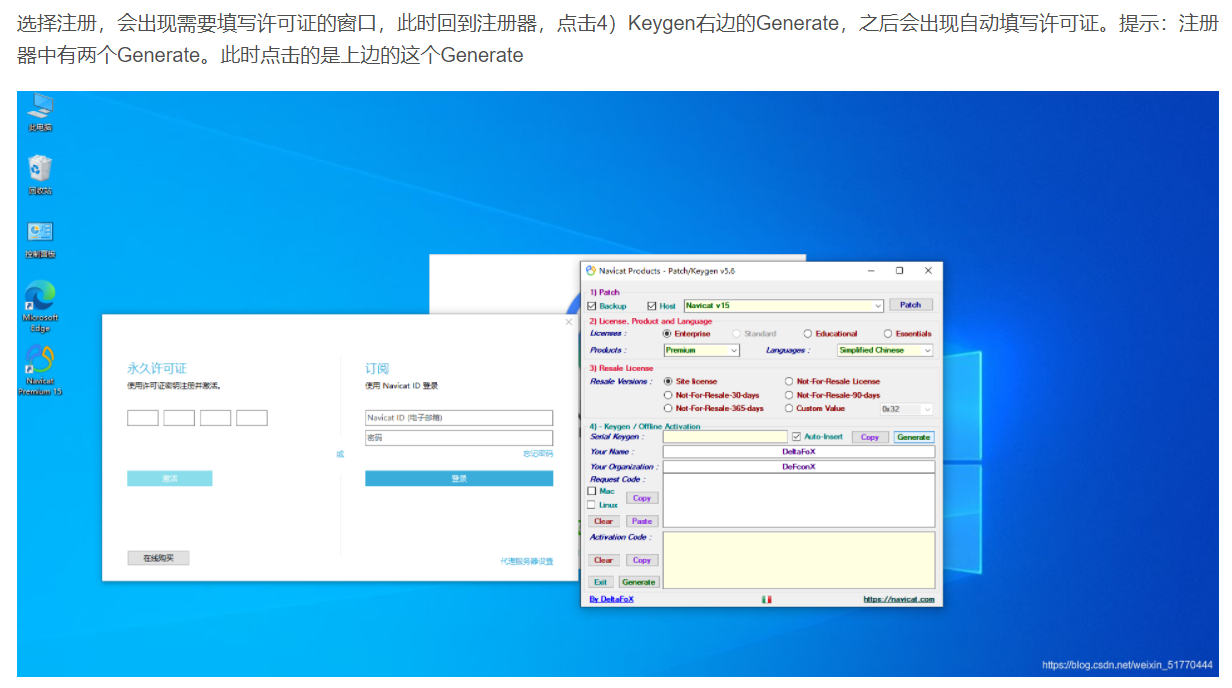Image resolution: width=1232 pixels, height=688 pixels.
Task: Open the Control Panel desktop icon
Action: click(40, 239)
